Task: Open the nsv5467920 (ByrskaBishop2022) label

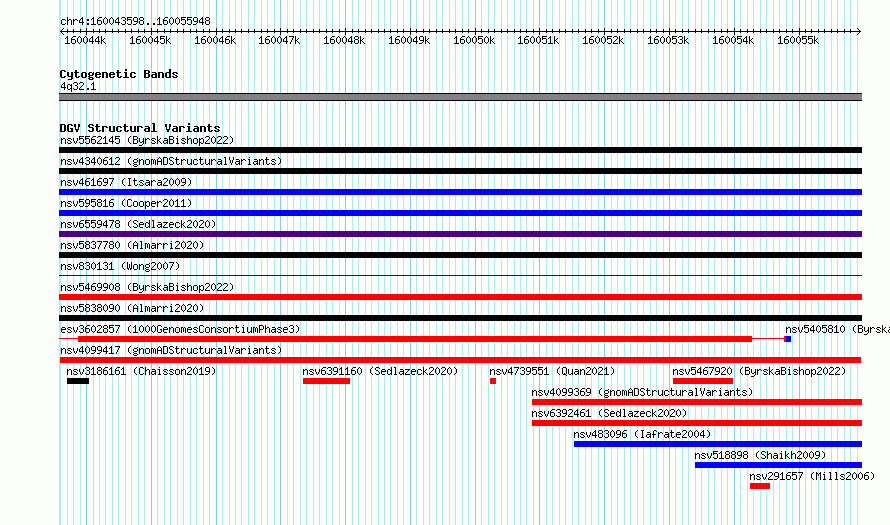Action: [759, 371]
